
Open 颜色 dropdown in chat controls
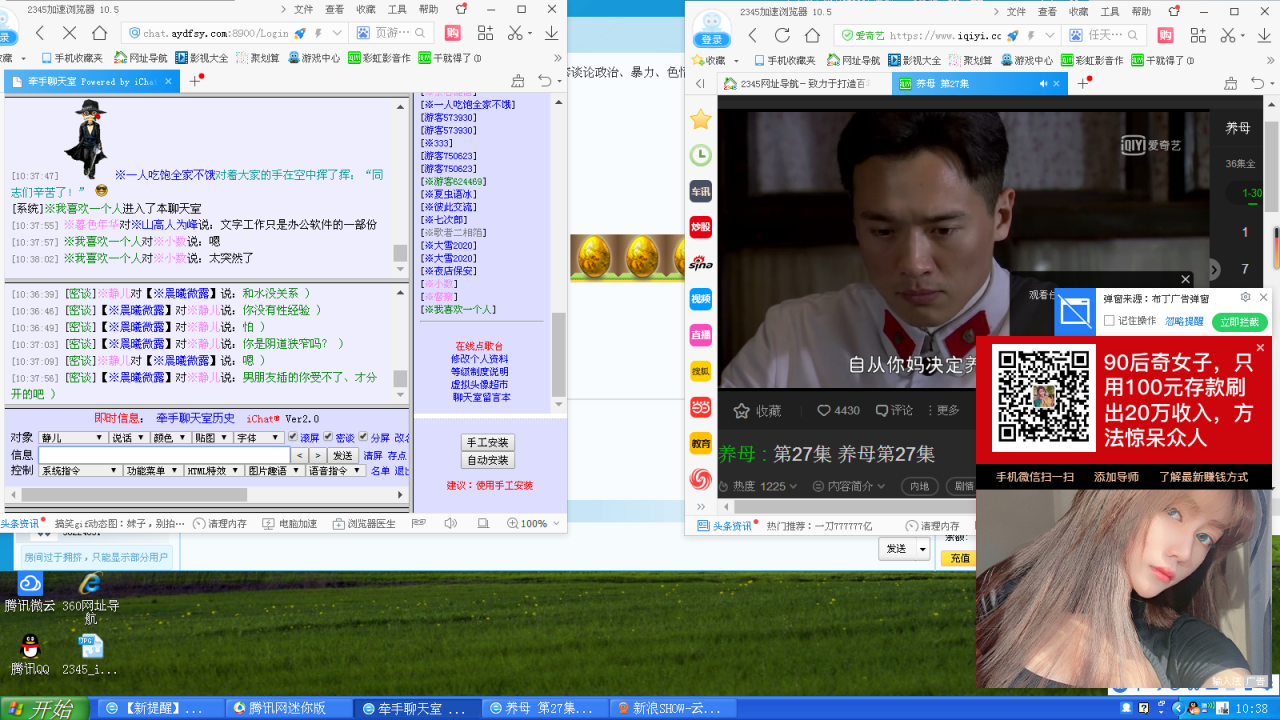[x=169, y=438]
